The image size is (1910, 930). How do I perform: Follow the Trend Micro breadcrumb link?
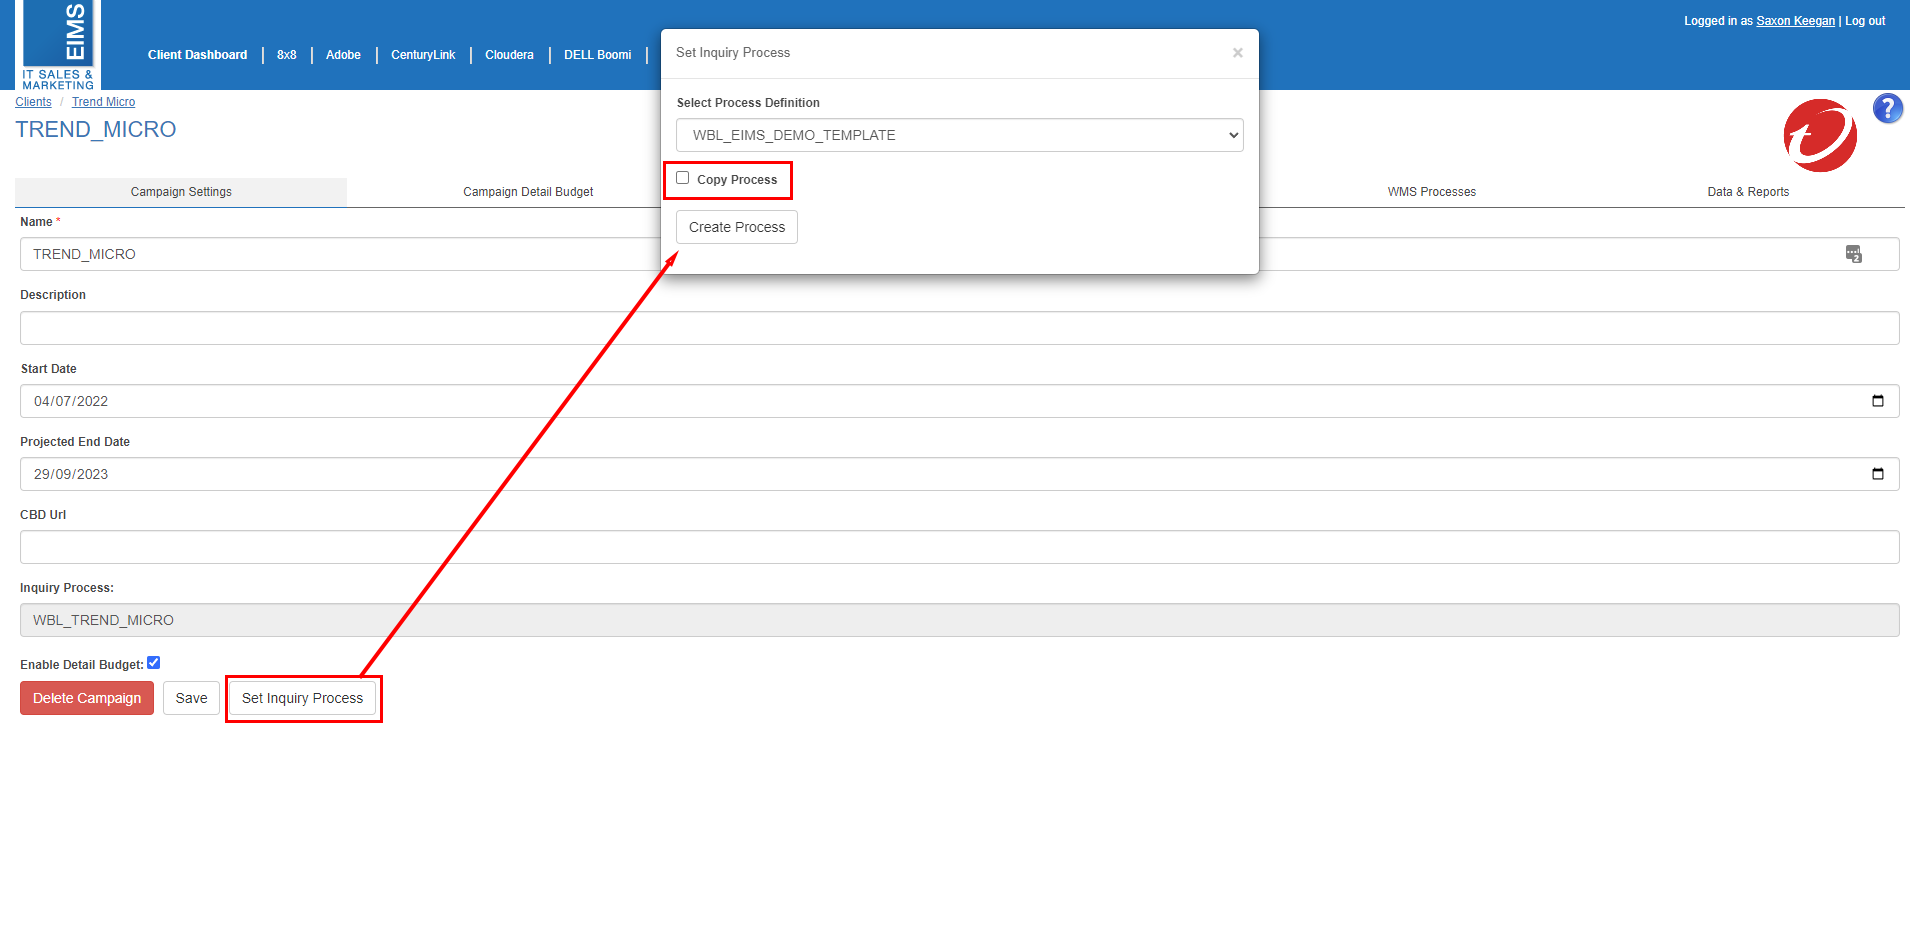pos(103,102)
